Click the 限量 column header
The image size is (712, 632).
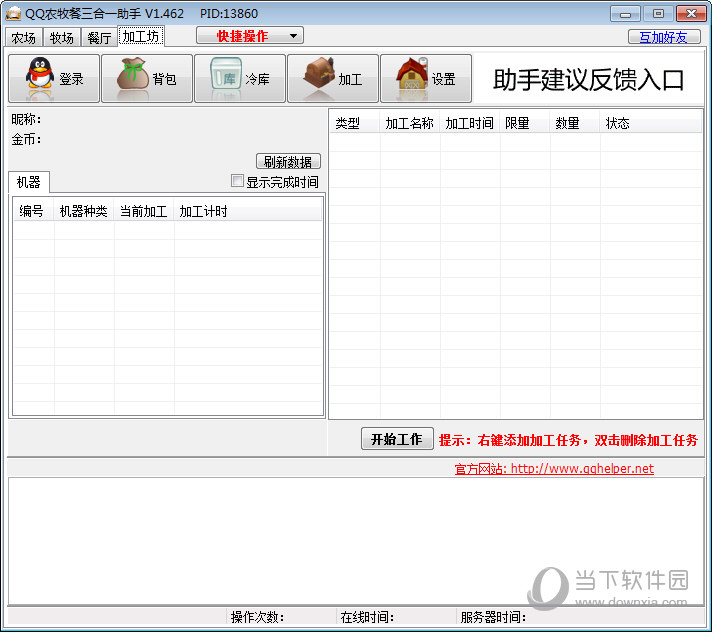pos(524,123)
